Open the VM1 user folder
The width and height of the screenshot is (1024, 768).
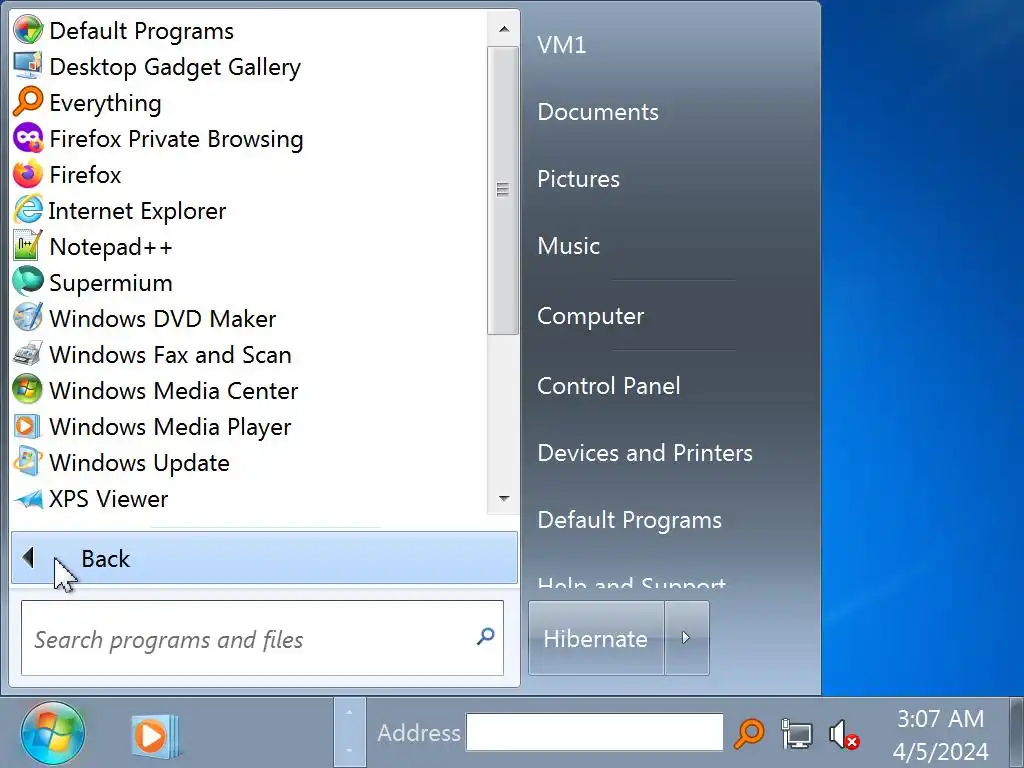(x=562, y=45)
